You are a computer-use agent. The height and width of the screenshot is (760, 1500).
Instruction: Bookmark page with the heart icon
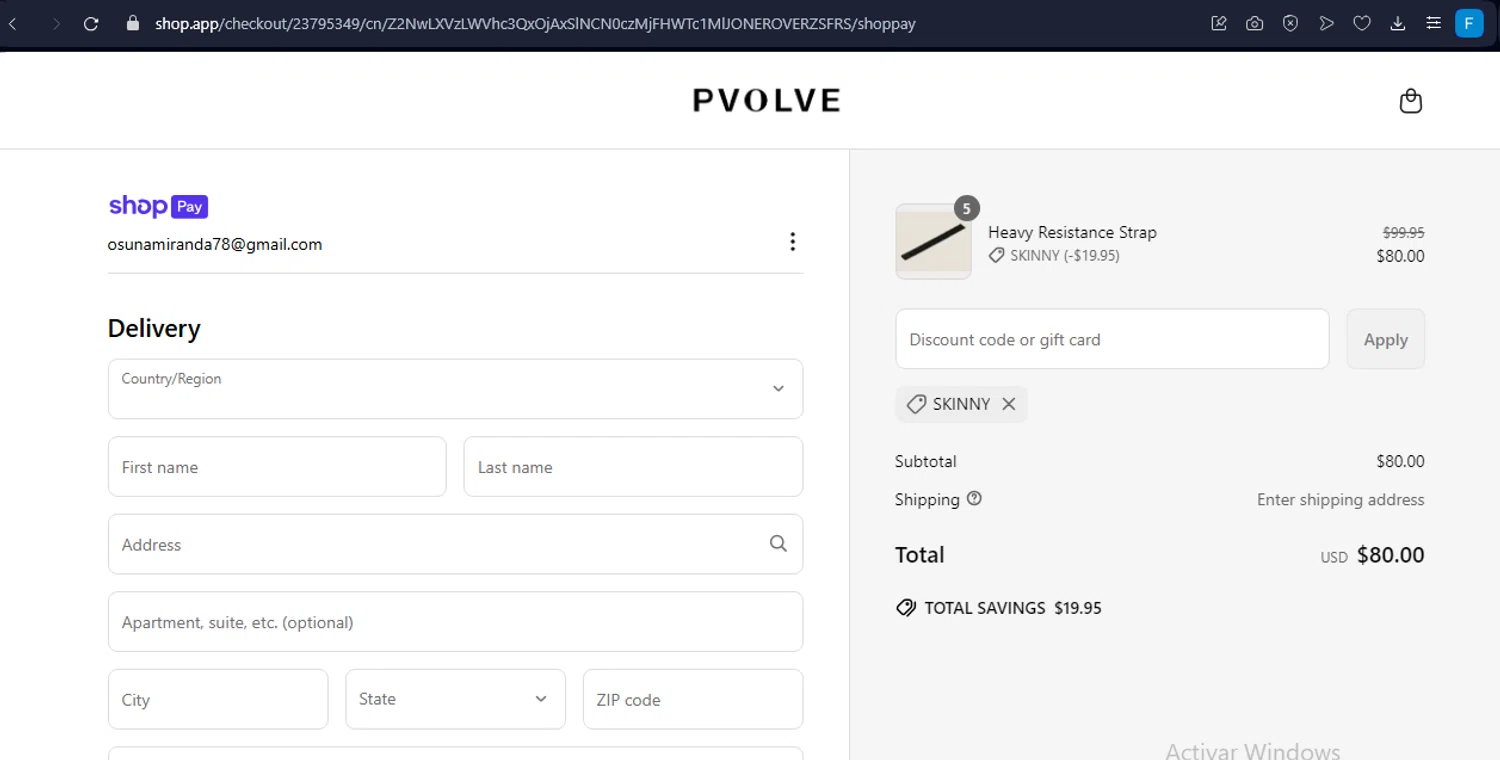coord(1362,23)
